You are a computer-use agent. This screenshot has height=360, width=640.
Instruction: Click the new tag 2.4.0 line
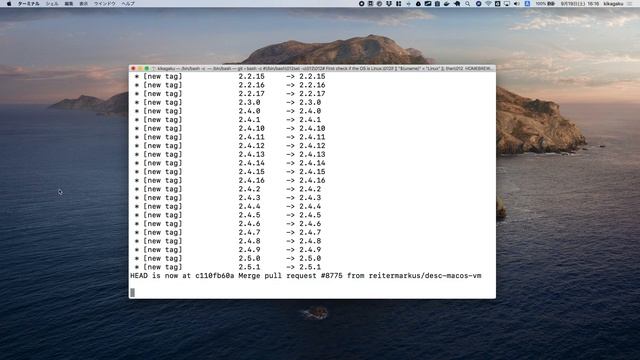point(228,111)
